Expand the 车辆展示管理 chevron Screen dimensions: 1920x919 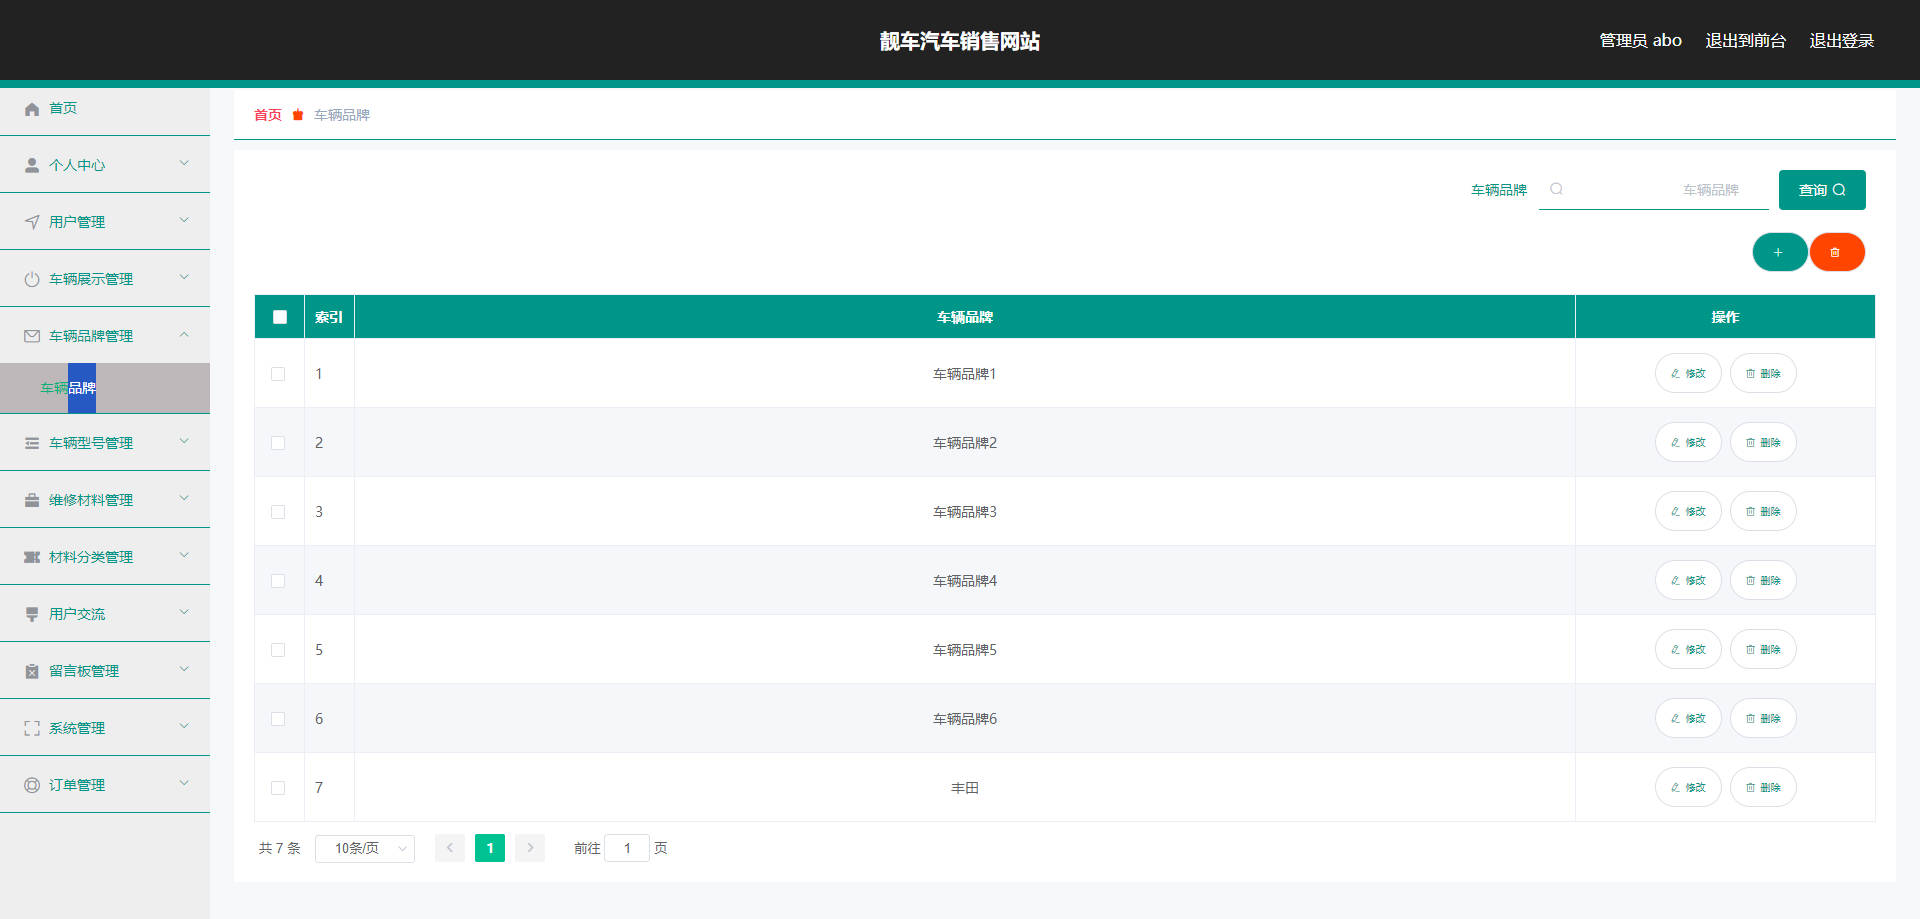tap(184, 277)
